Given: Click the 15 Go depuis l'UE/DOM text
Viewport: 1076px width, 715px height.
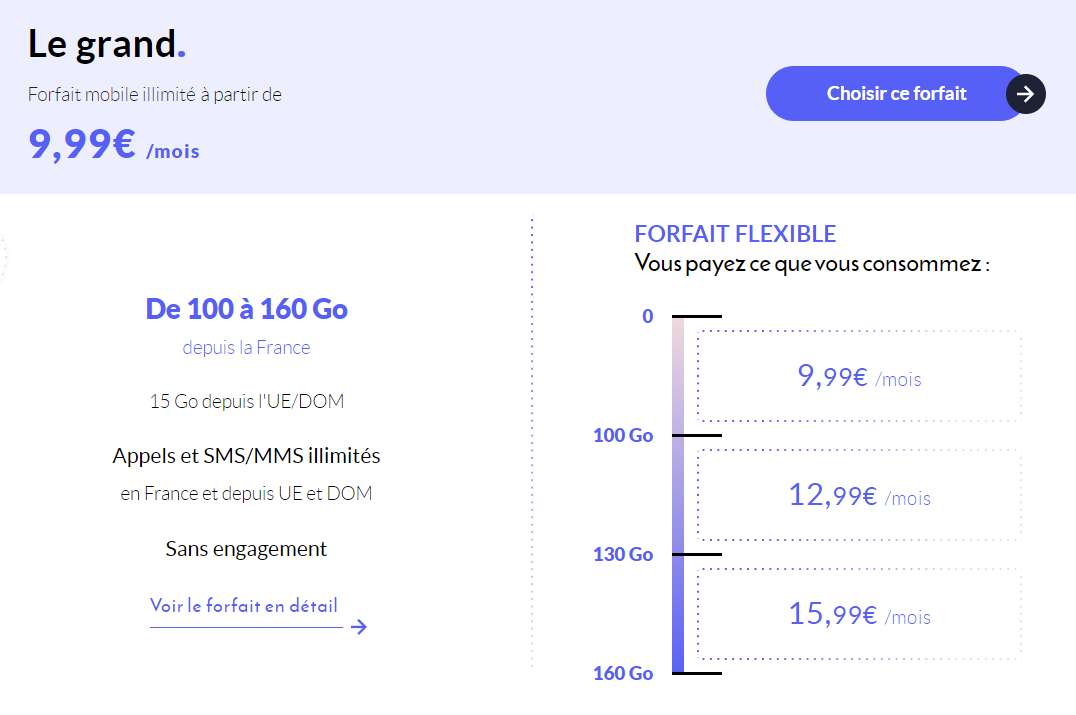Looking at the screenshot, I should (x=246, y=402).
